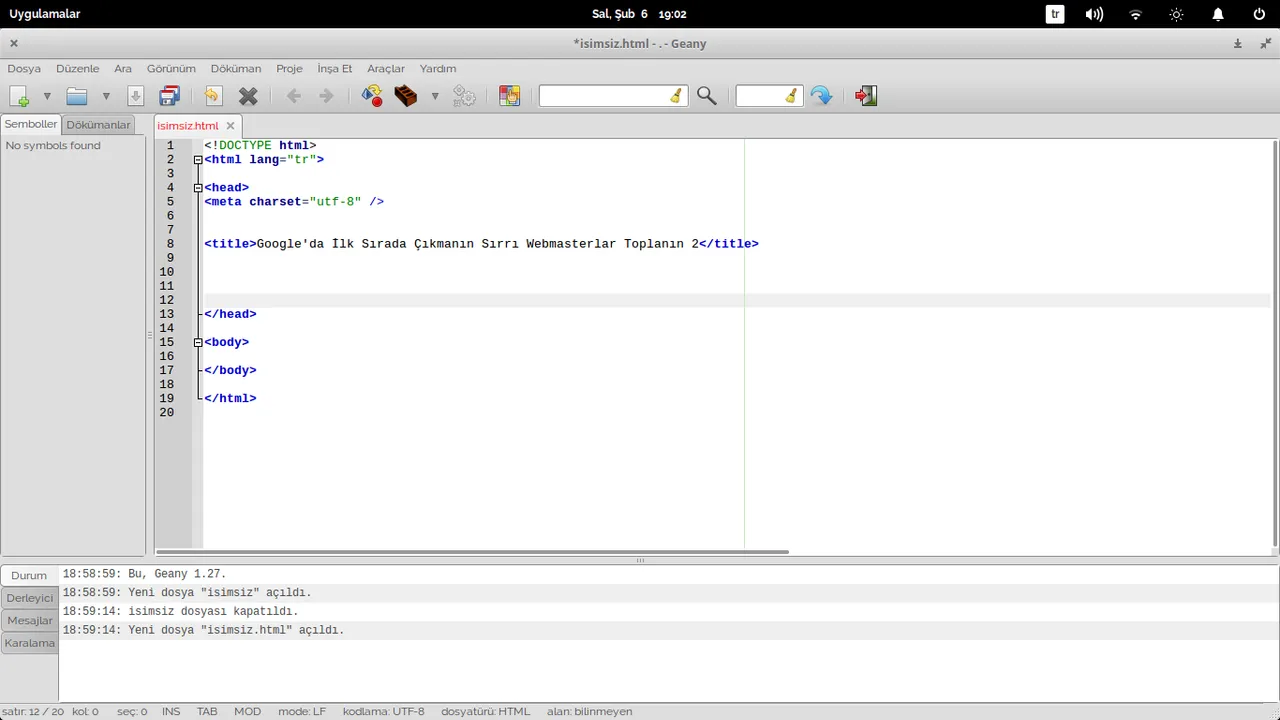Open the build options dropdown arrow

tap(435, 96)
